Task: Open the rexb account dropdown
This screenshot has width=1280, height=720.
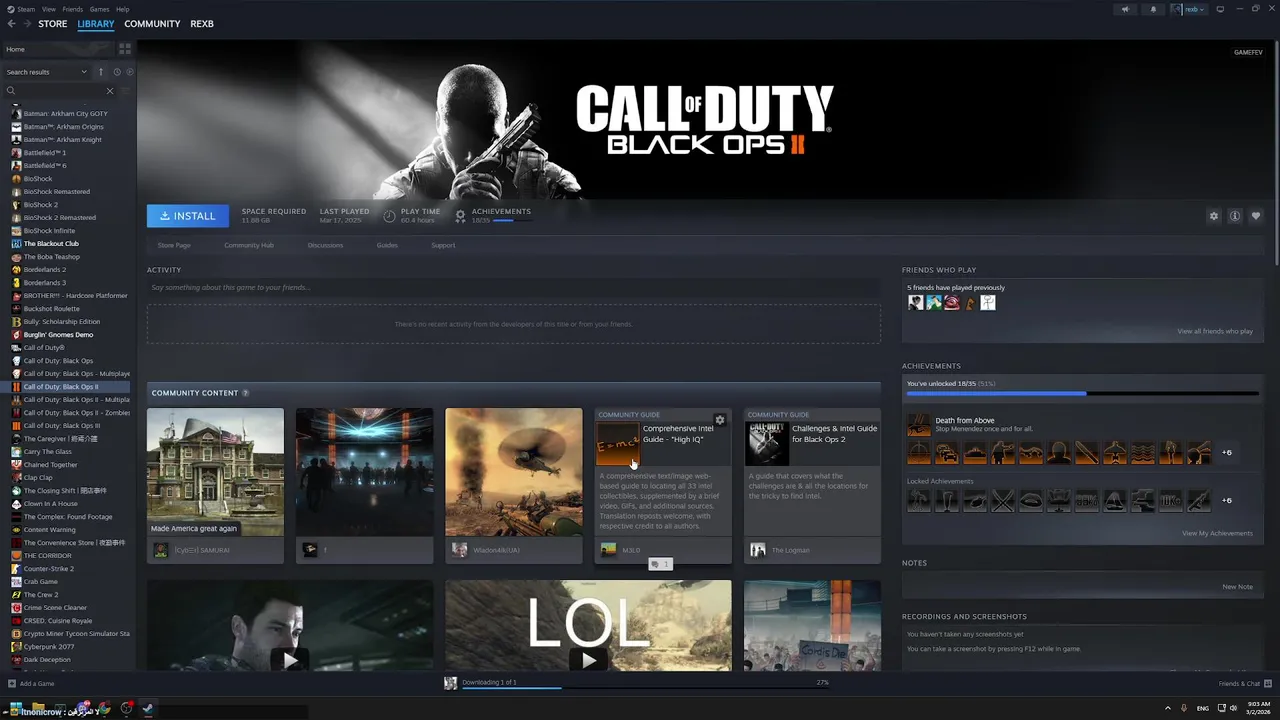Action: pos(1189,9)
